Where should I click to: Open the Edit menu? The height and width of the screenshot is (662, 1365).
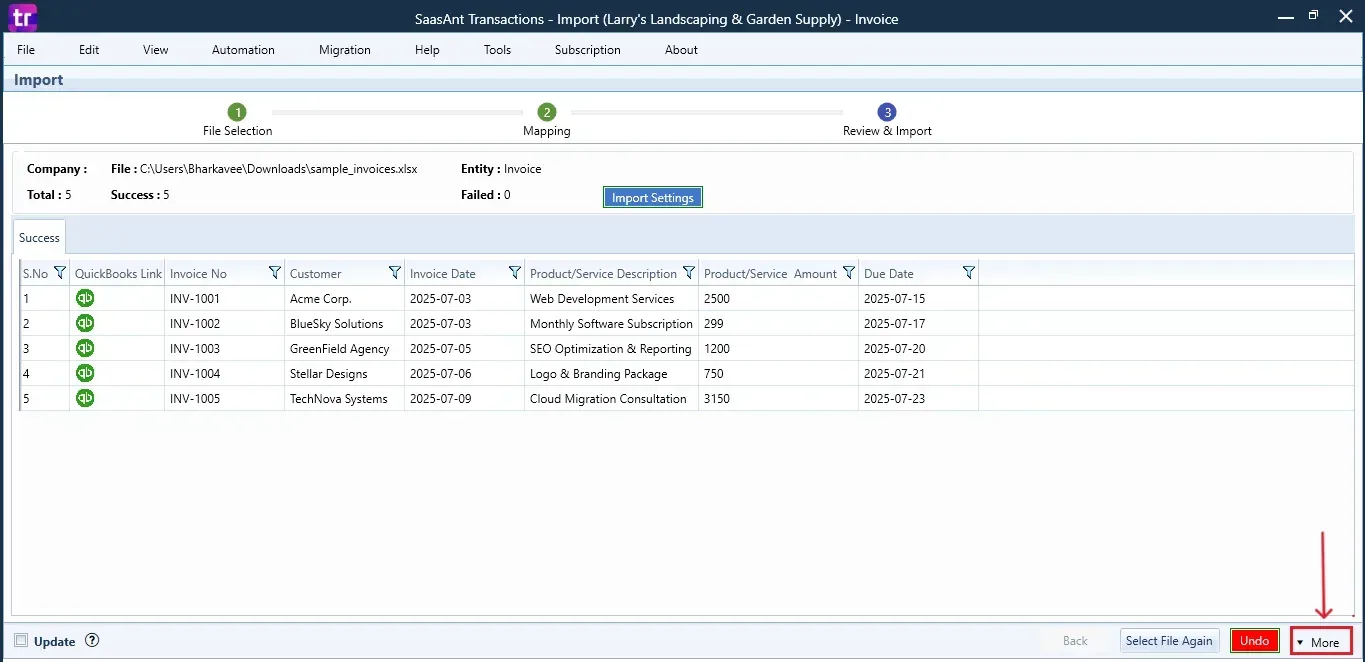[89, 50]
